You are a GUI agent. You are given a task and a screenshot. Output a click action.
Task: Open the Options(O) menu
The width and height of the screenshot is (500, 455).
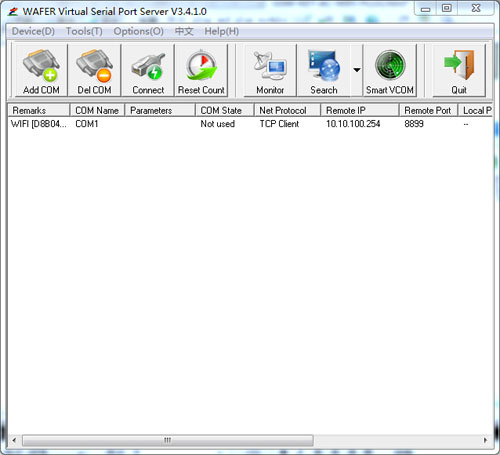138,31
